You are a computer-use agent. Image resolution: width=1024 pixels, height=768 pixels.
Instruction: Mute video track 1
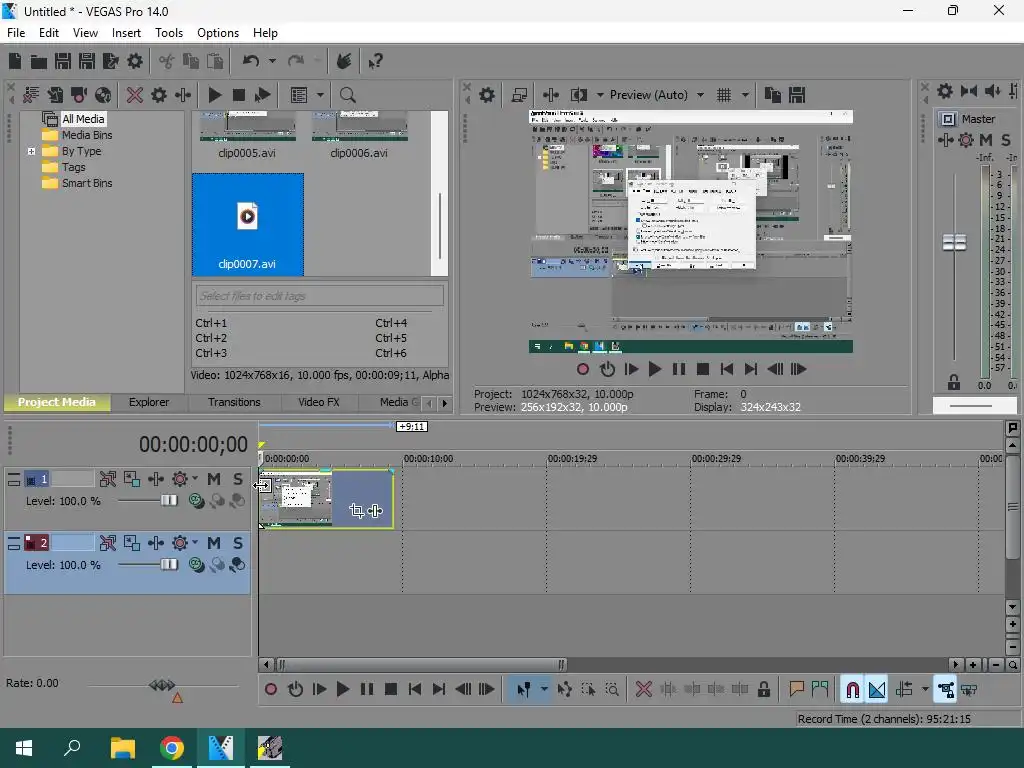[x=214, y=479]
